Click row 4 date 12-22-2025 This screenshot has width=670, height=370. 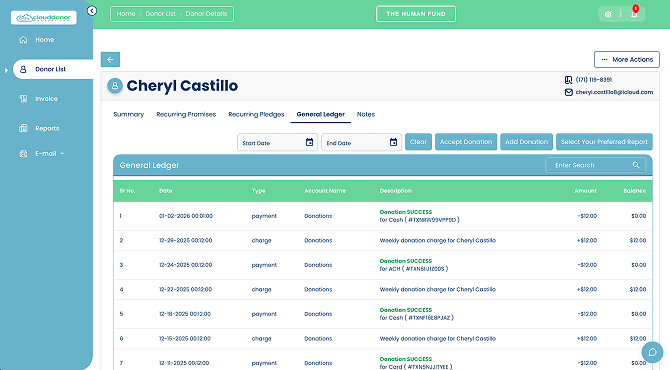tap(185, 290)
